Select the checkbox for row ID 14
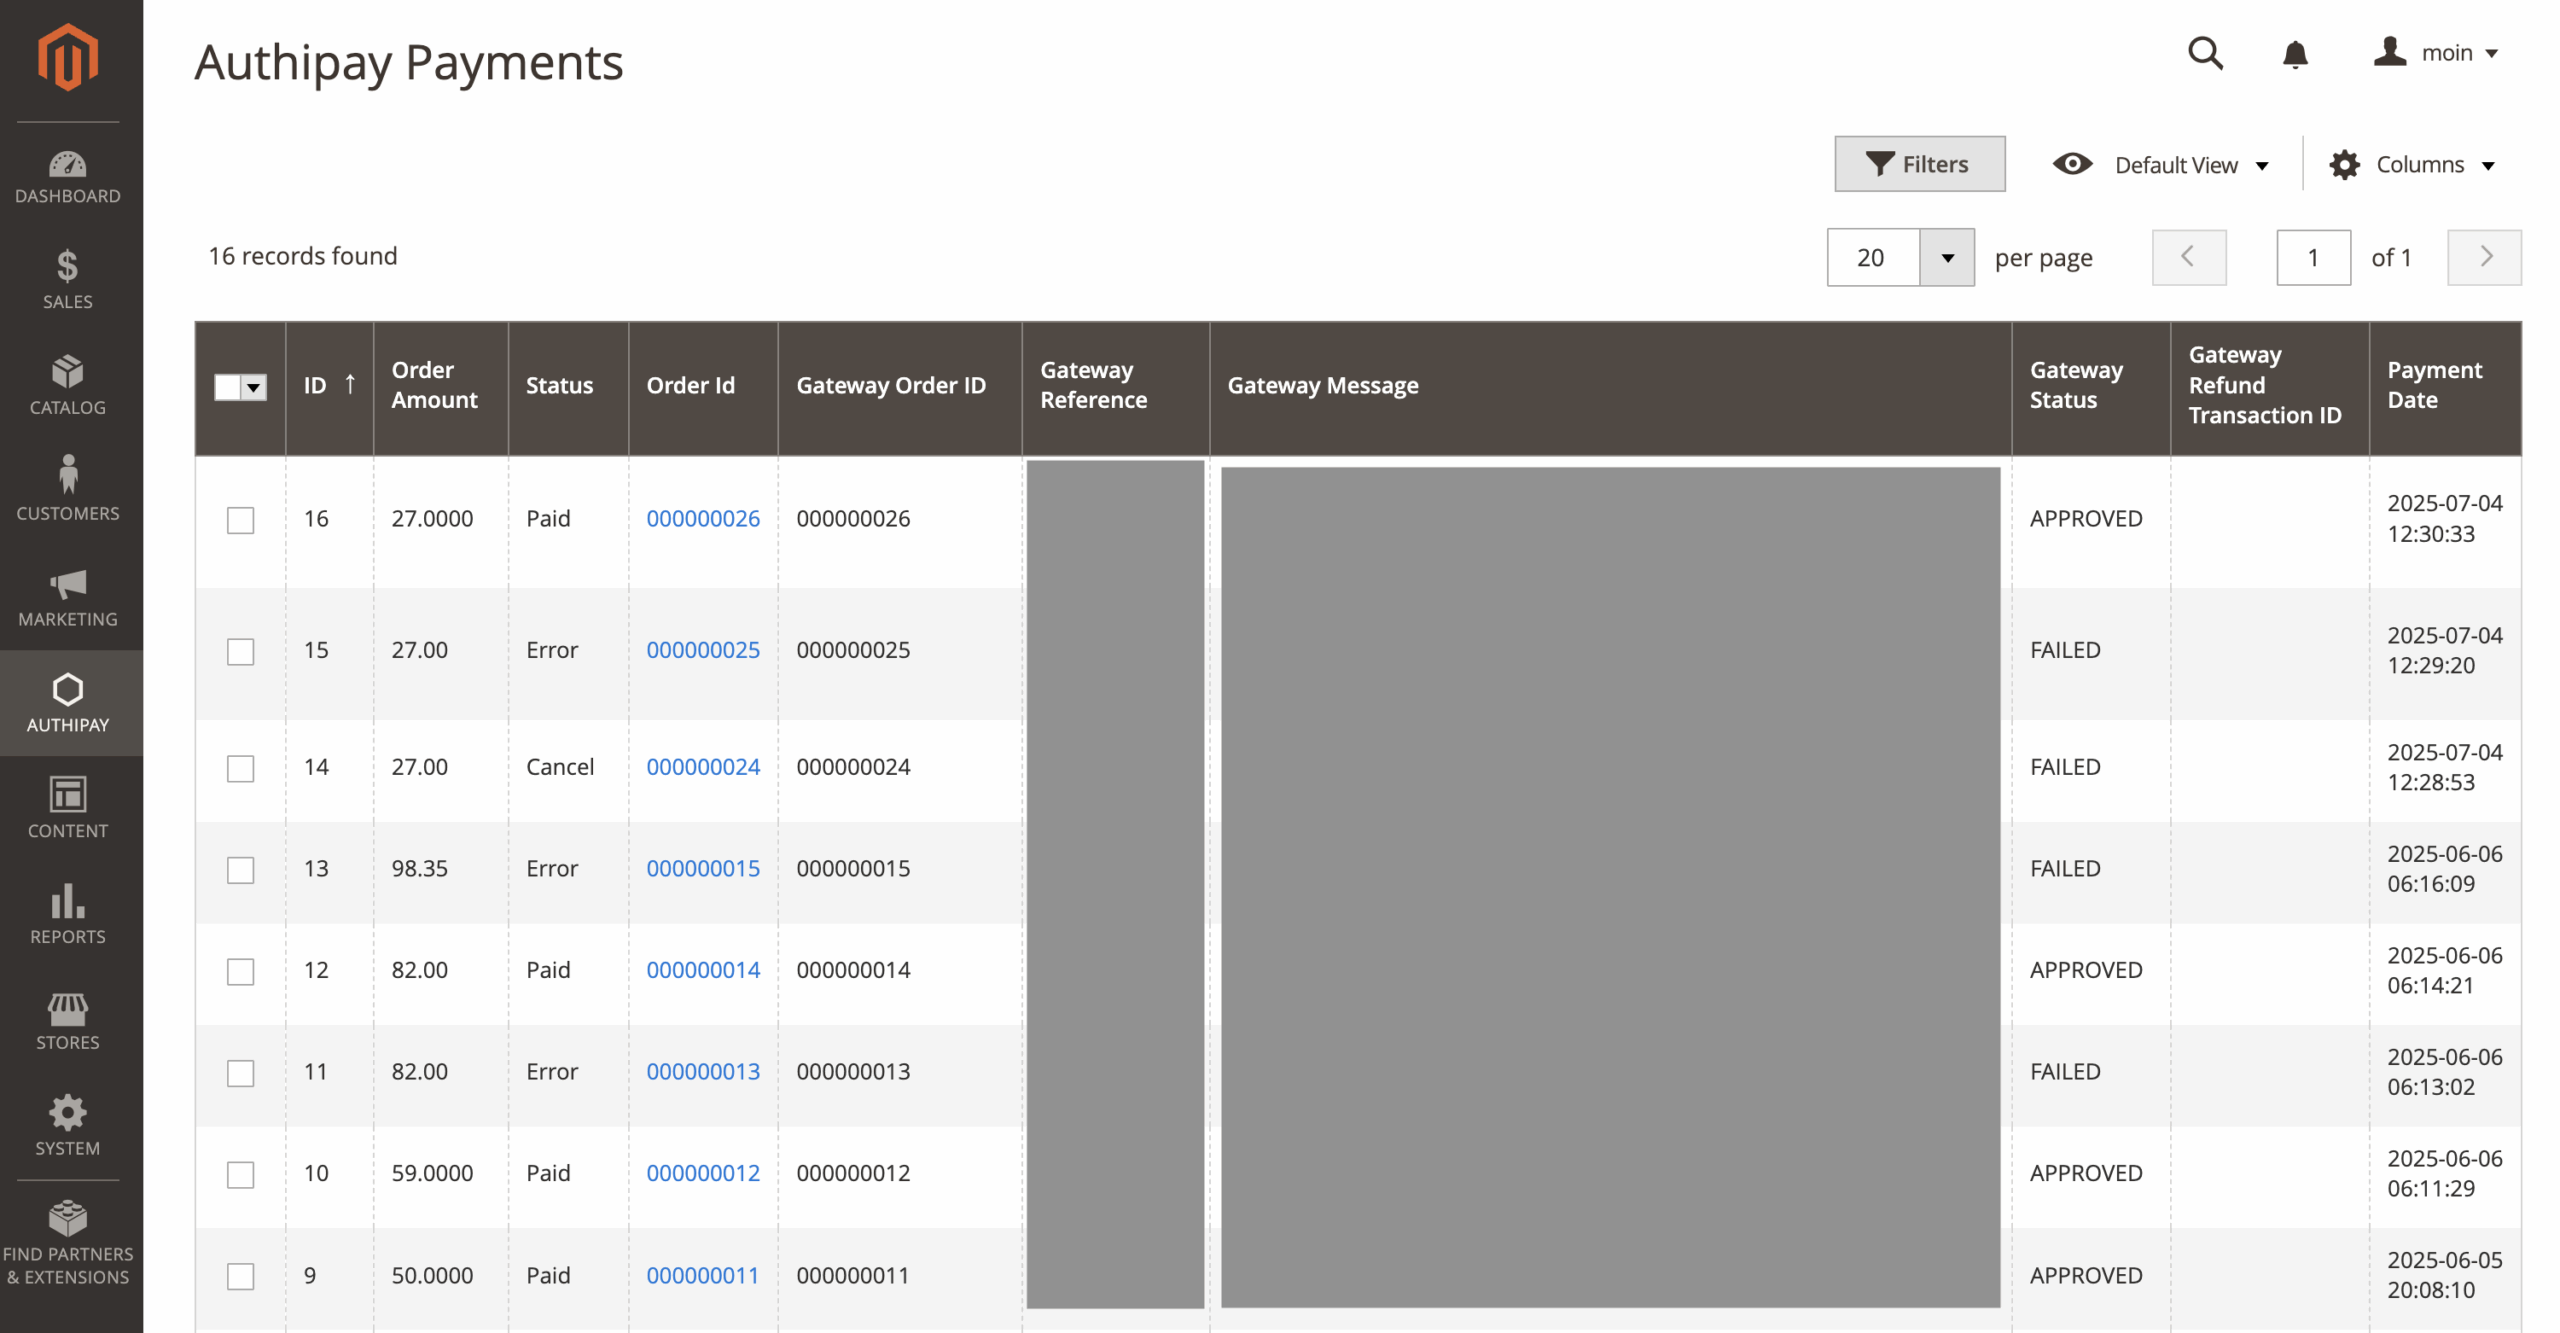 click(x=240, y=769)
